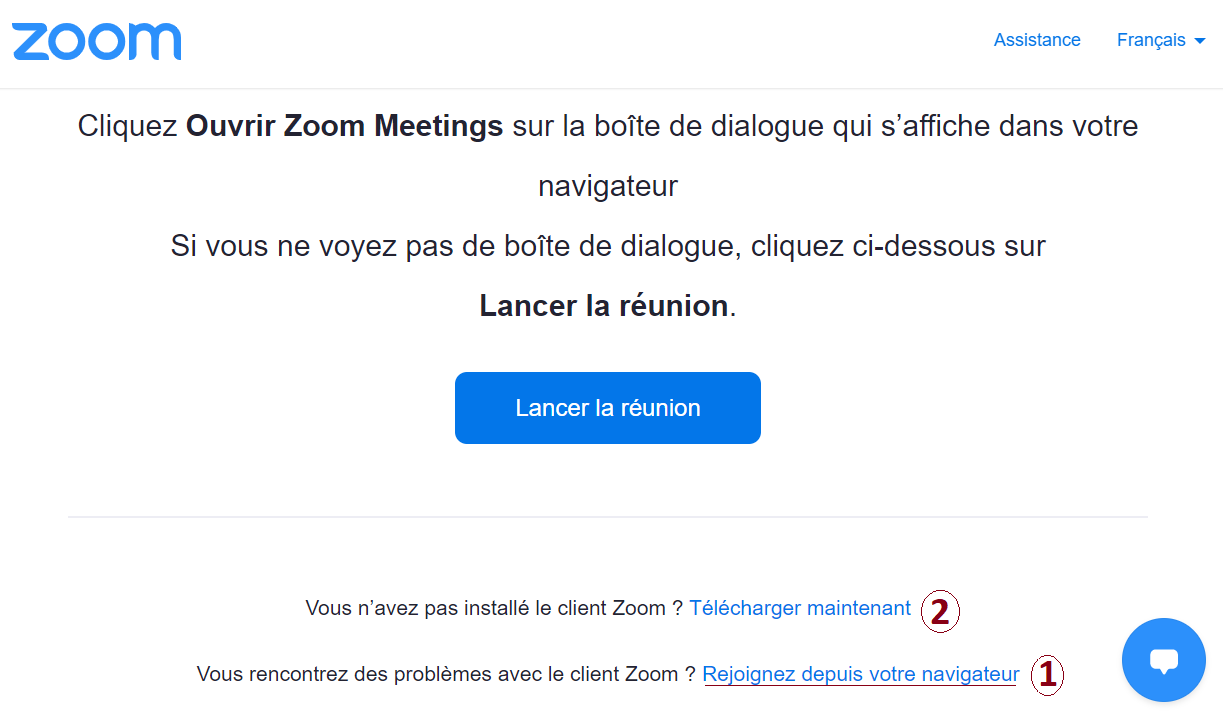The height and width of the screenshot is (719, 1223).
Task: Follow the Rejoignez depuis votre navigateur link
Action: tap(861, 674)
